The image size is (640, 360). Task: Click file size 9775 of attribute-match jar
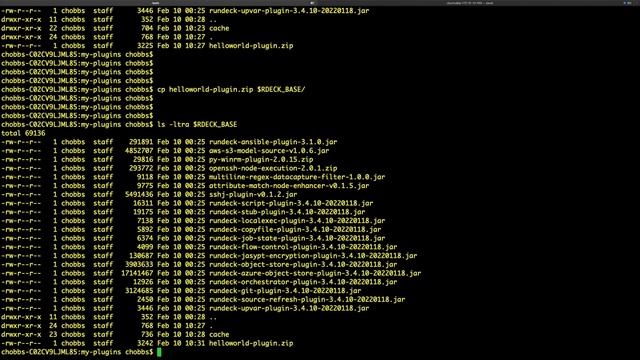click(145, 186)
